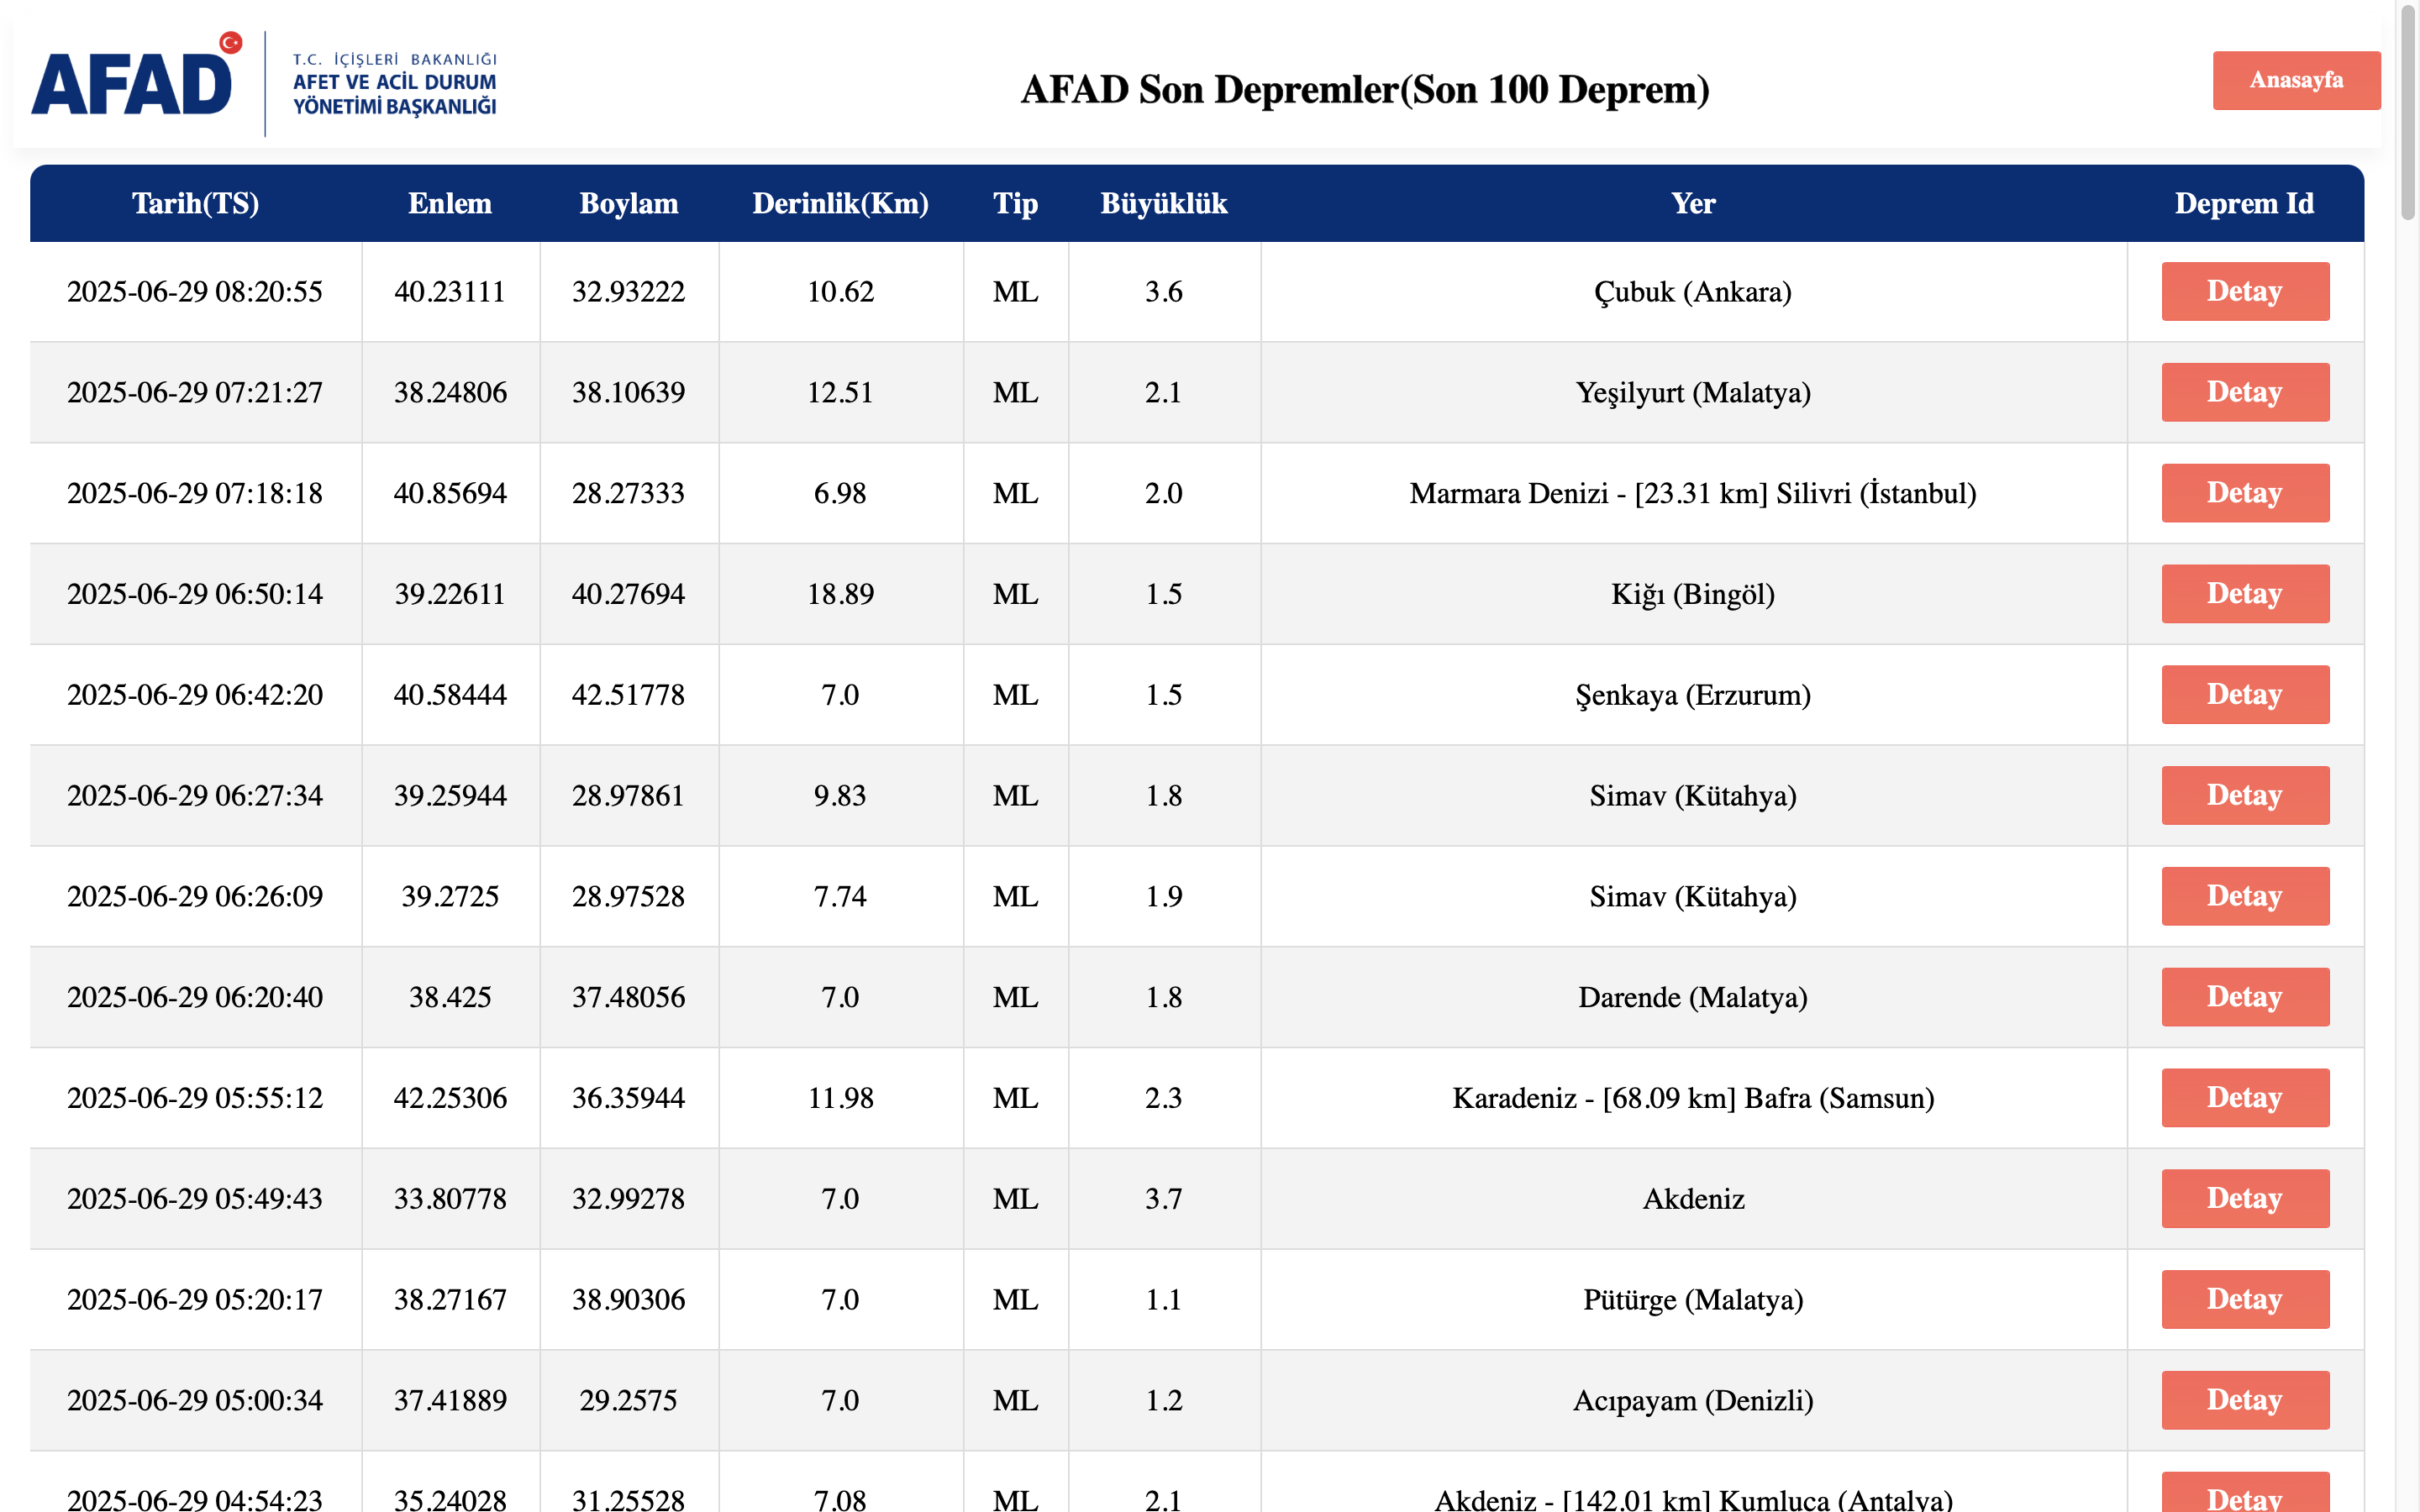Click latitude value 40.23111
This screenshot has width=2420, height=1512.
point(450,292)
